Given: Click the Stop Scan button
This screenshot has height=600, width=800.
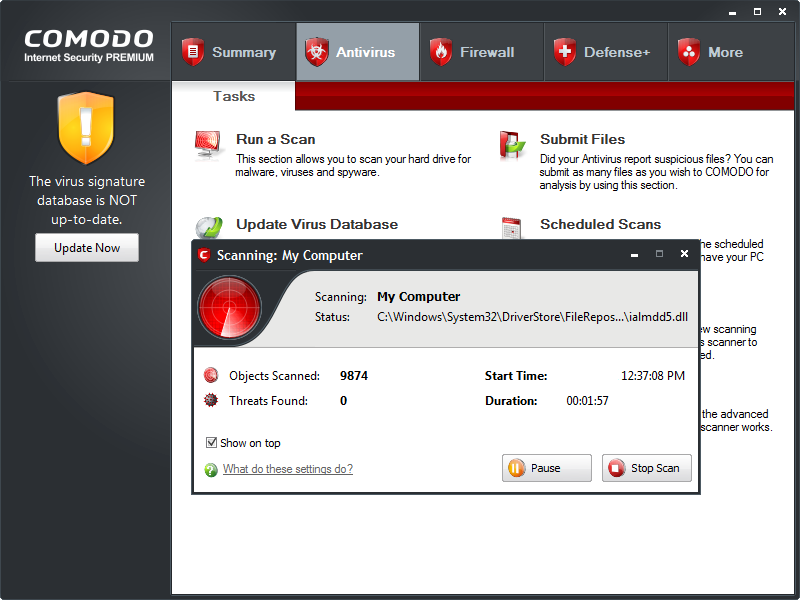Looking at the screenshot, I should click(646, 468).
